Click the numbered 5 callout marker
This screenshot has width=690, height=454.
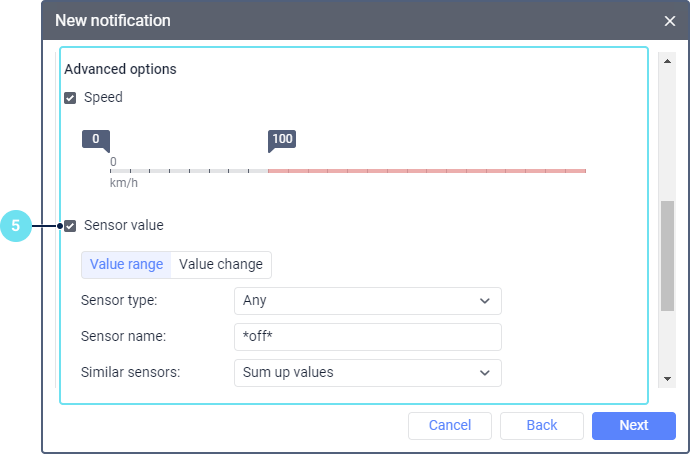click(x=16, y=226)
